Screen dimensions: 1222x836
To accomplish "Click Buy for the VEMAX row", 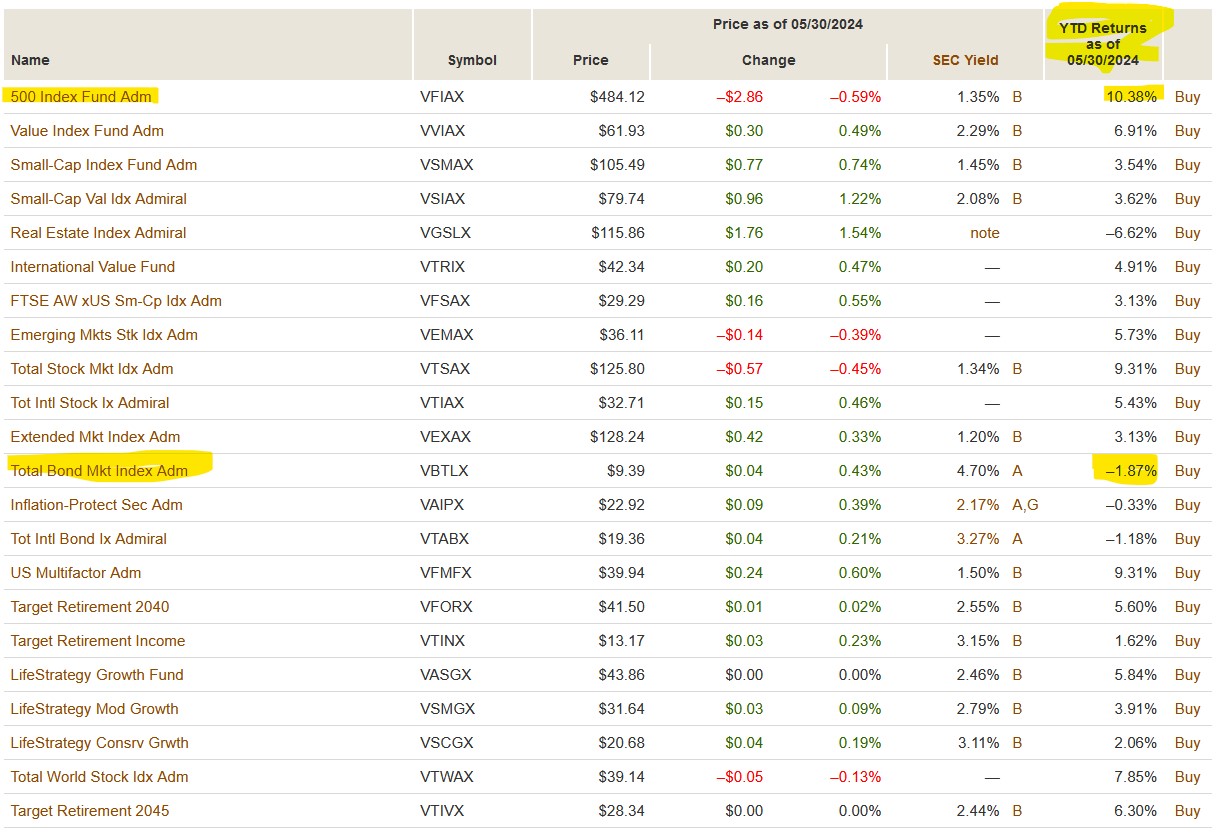I will click(x=1187, y=335).
